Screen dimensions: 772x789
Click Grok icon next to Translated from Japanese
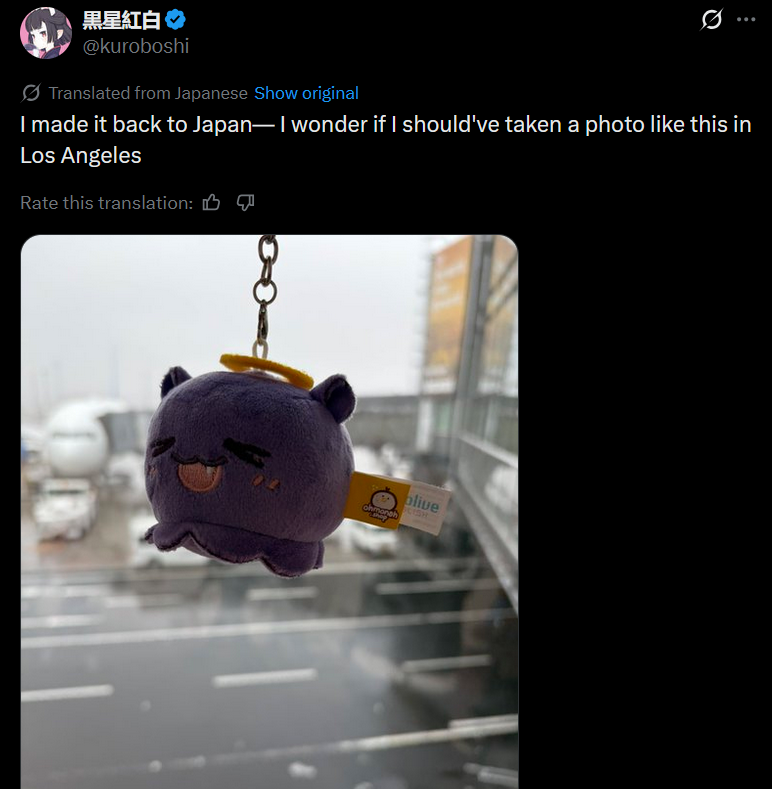31,93
